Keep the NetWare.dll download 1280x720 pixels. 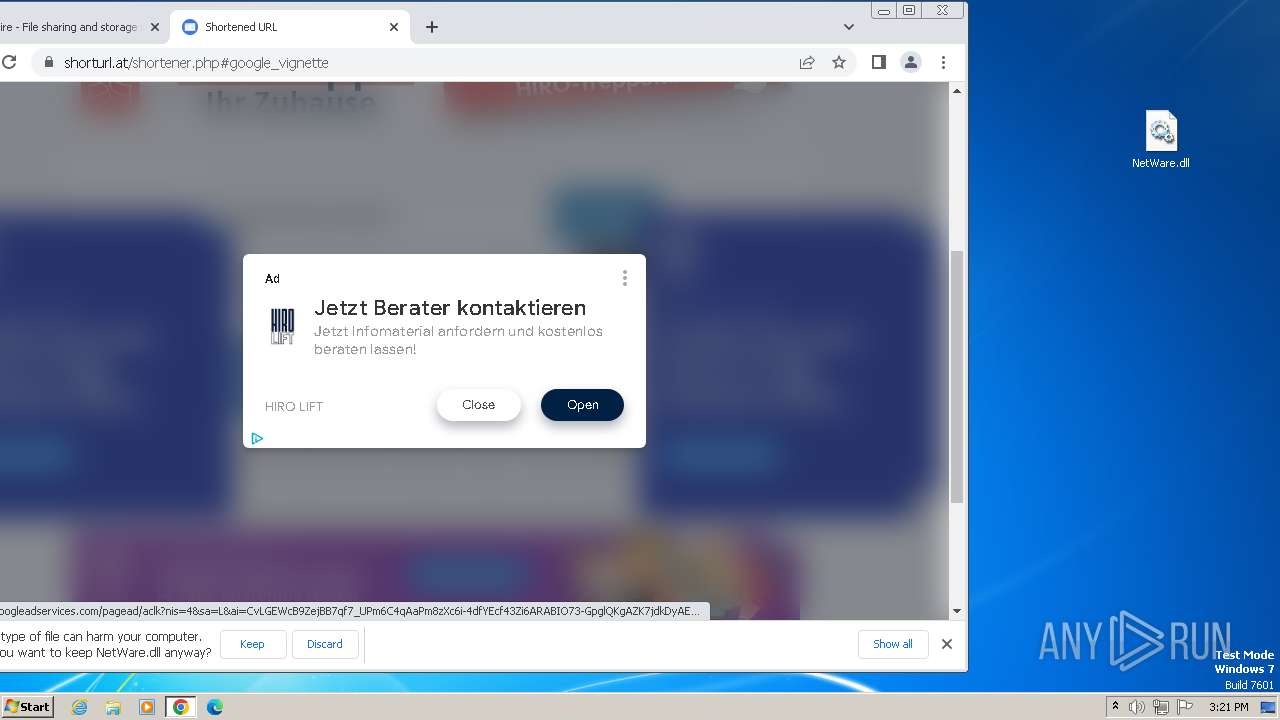(252, 644)
